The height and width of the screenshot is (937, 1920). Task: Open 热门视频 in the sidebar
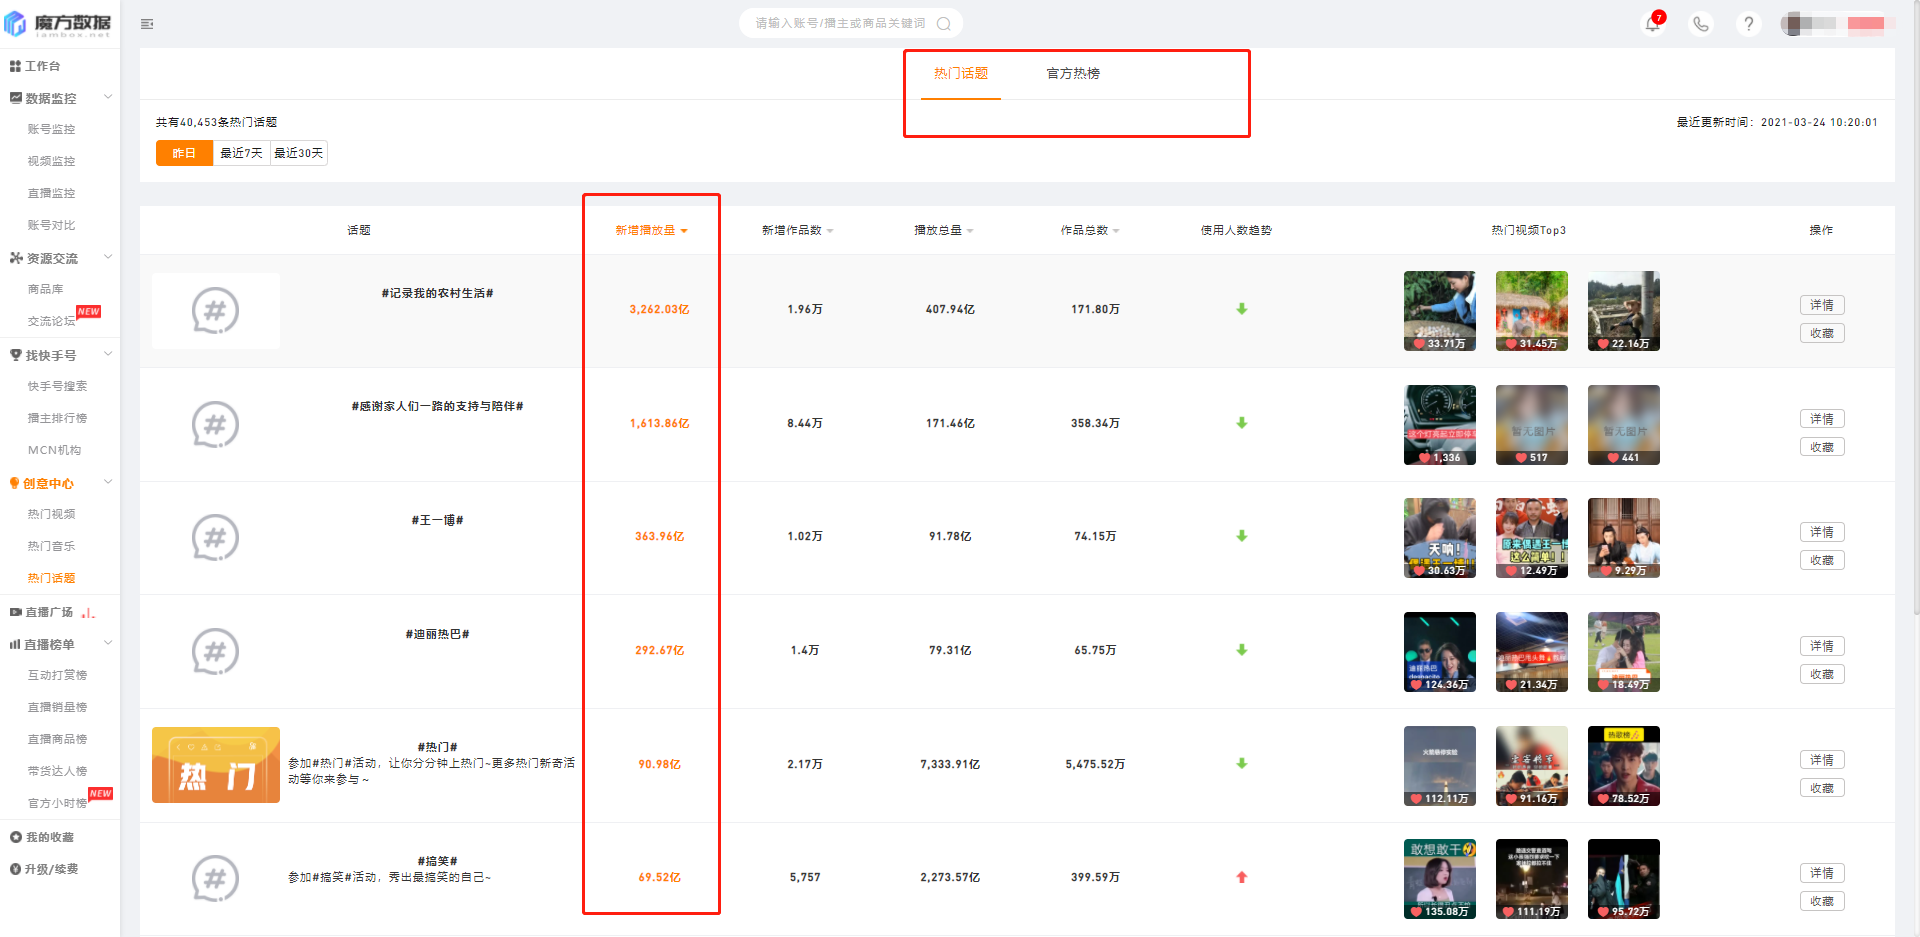click(51, 514)
